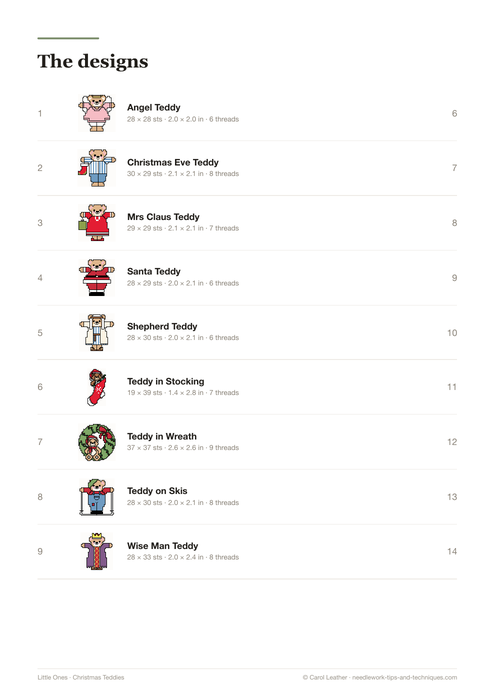Open the Angel Teddy bear thumbnail

coord(97,113)
